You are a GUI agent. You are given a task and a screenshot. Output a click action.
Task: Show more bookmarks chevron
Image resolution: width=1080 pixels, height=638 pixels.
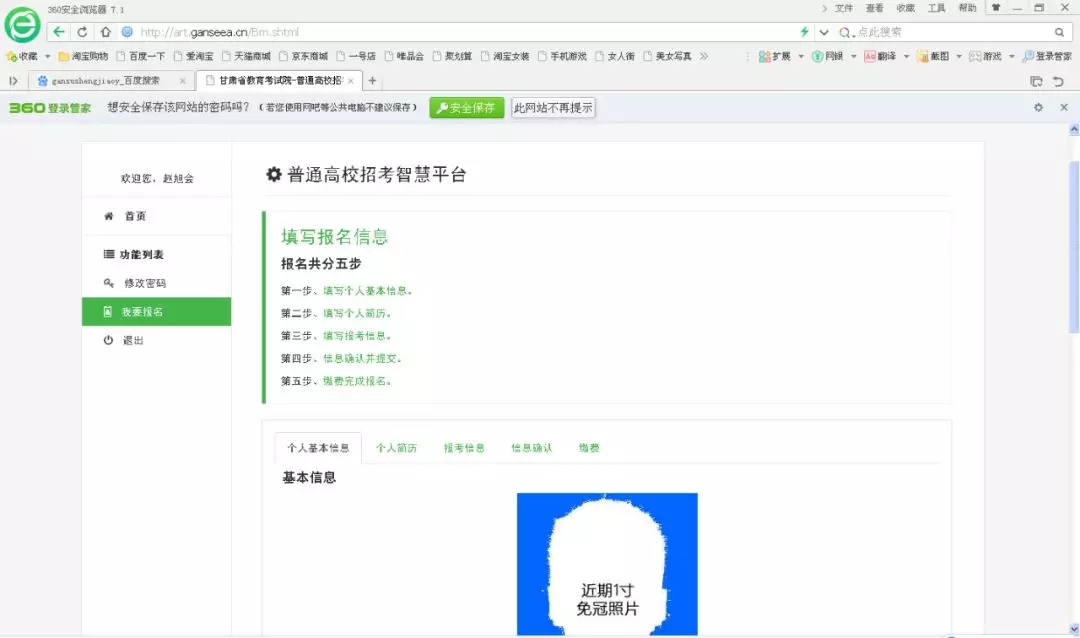pos(703,56)
